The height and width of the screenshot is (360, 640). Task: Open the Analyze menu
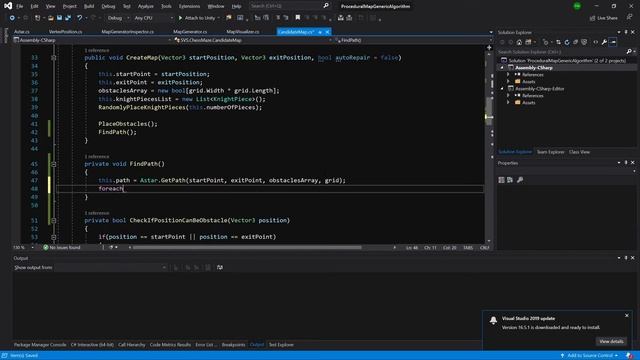[x=145, y=6]
